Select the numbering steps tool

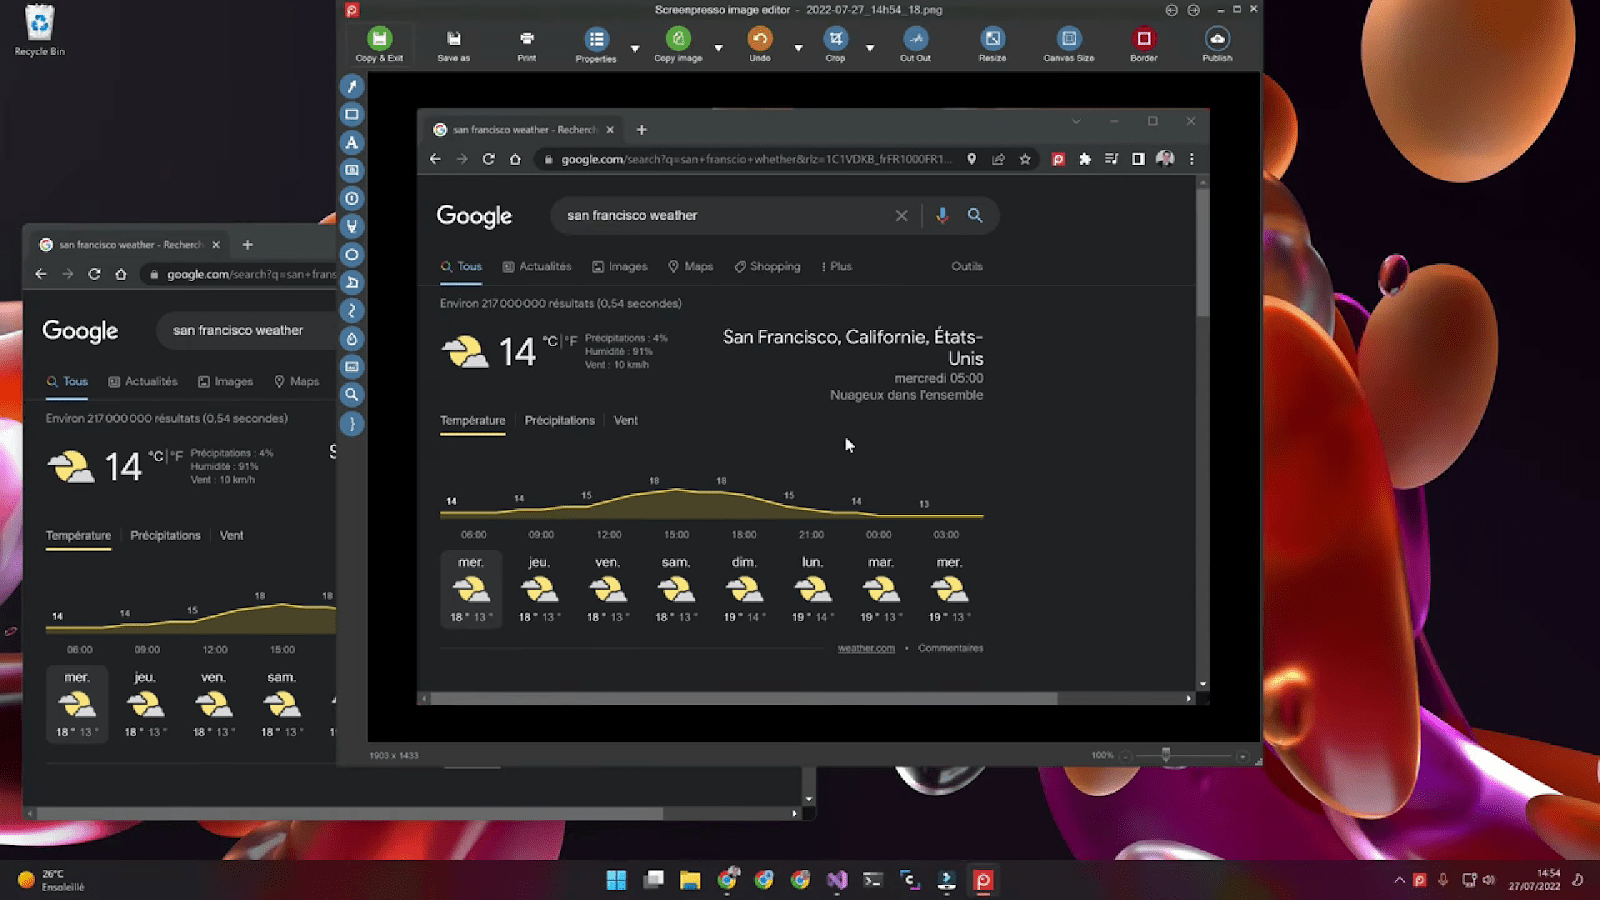pyautogui.click(x=351, y=199)
